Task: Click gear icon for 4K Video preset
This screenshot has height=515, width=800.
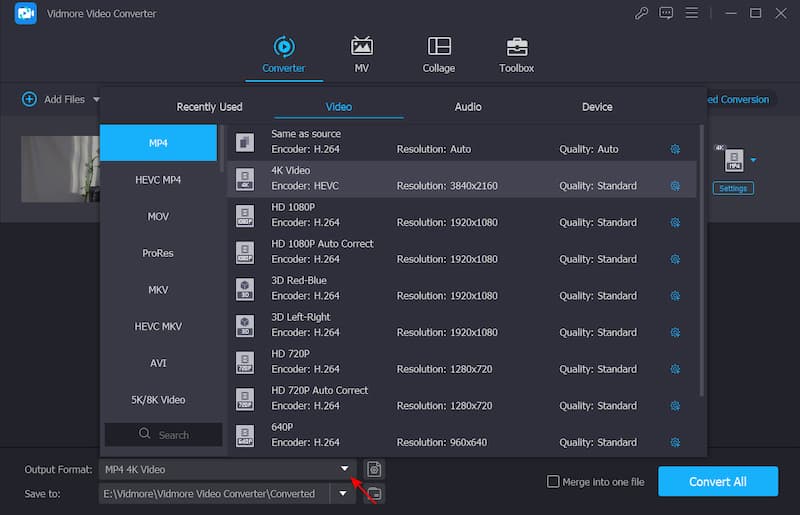Action: (675, 186)
